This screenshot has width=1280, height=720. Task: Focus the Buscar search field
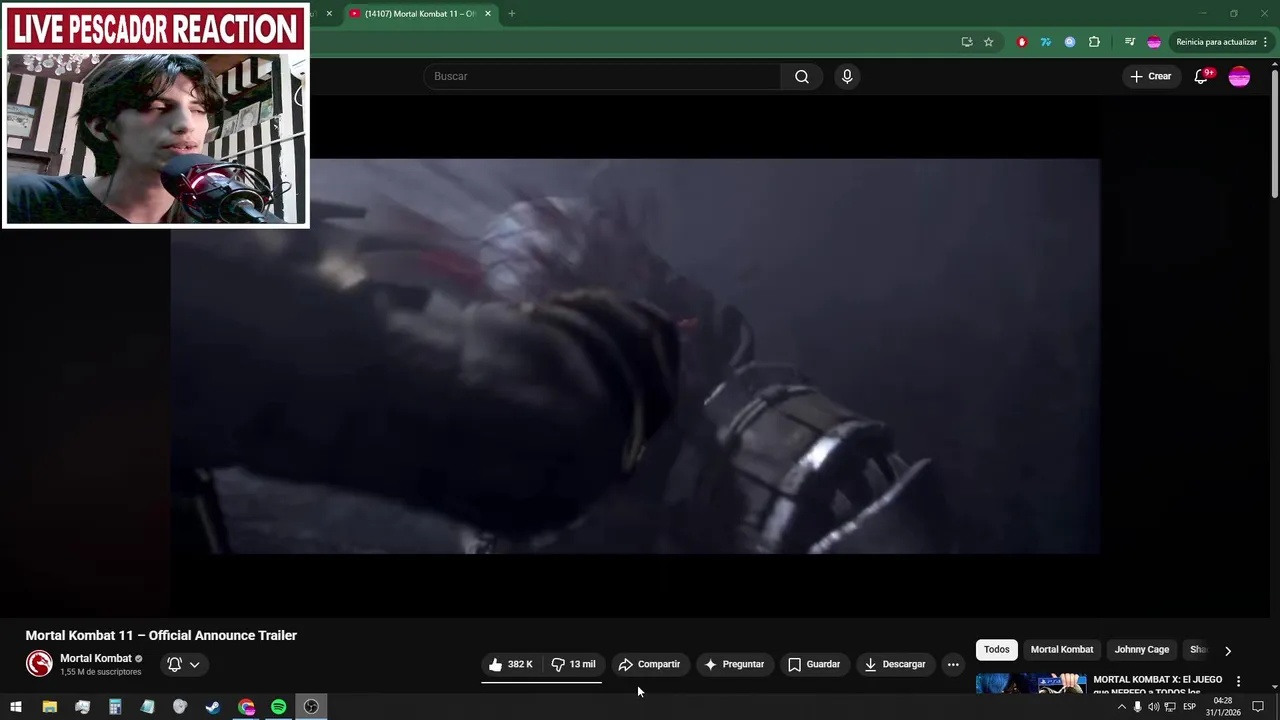point(604,77)
